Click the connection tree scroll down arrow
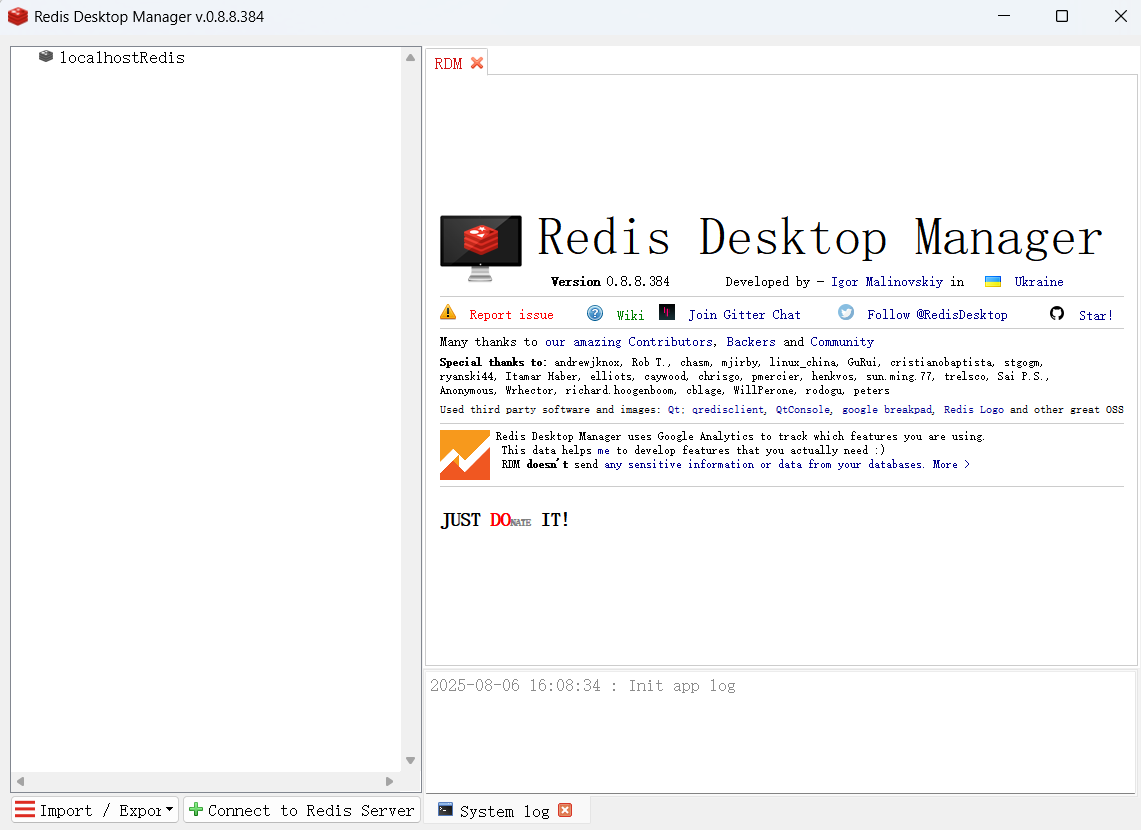This screenshot has width=1141, height=830. point(410,760)
